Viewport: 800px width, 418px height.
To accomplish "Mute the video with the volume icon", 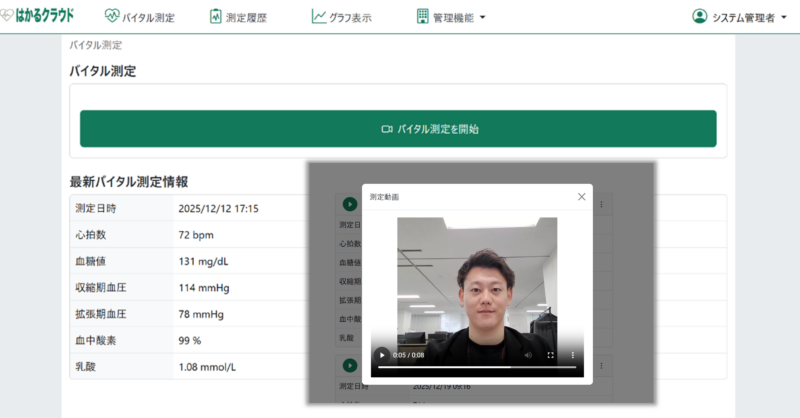I will 528,355.
